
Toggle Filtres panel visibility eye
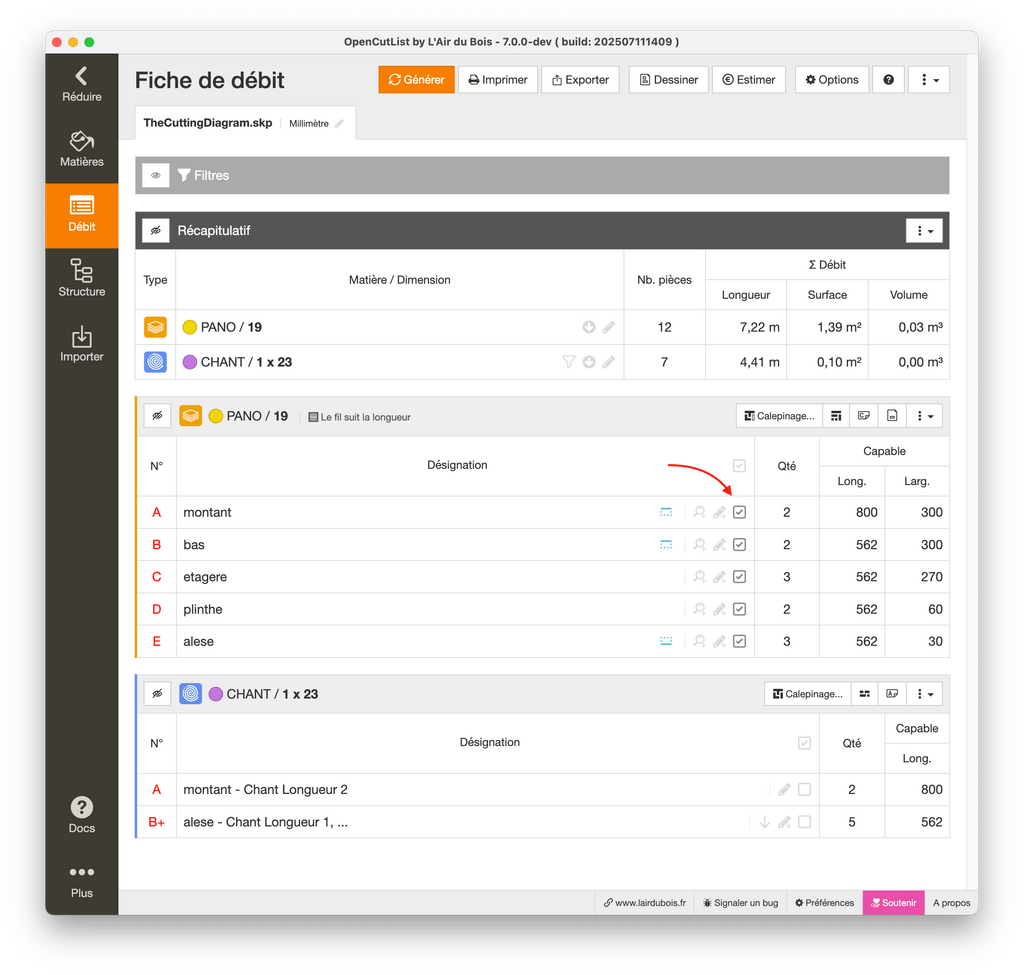(155, 175)
